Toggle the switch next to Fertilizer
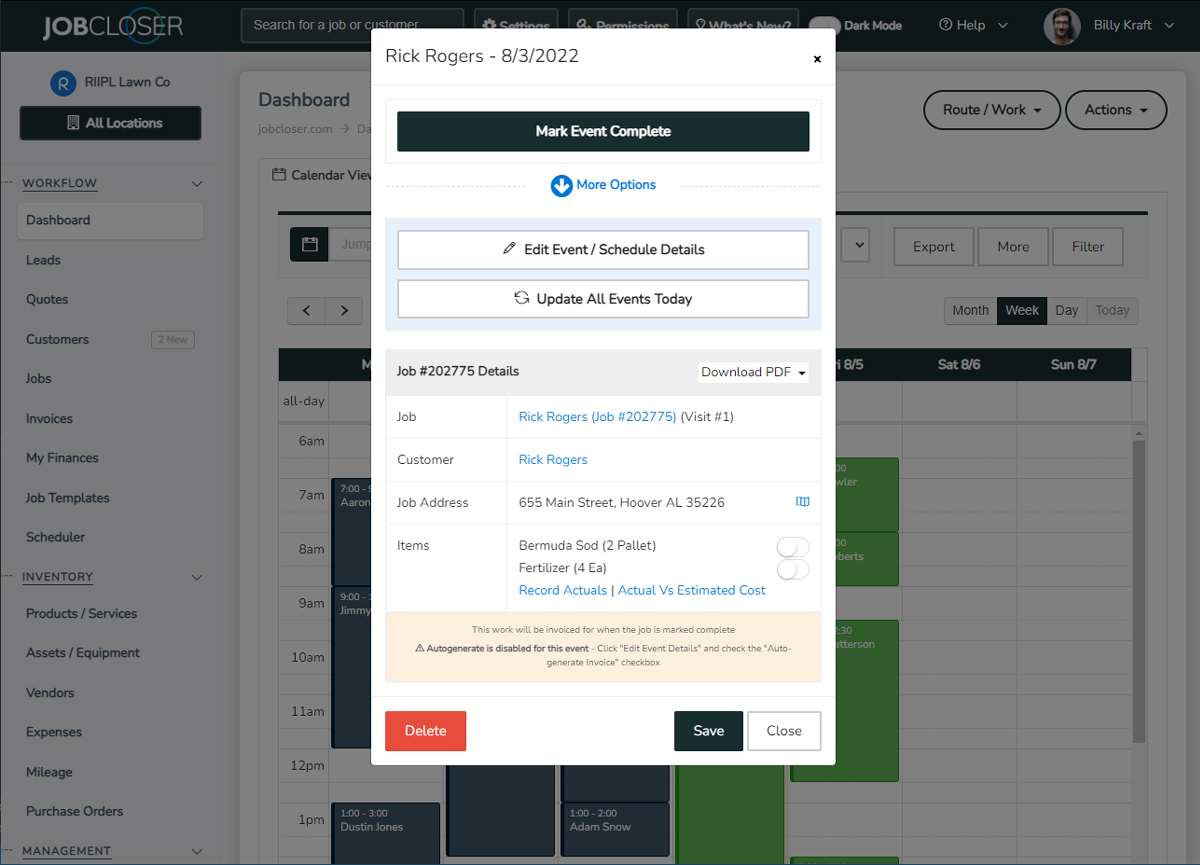Viewport: 1200px width, 865px height. point(791,569)
